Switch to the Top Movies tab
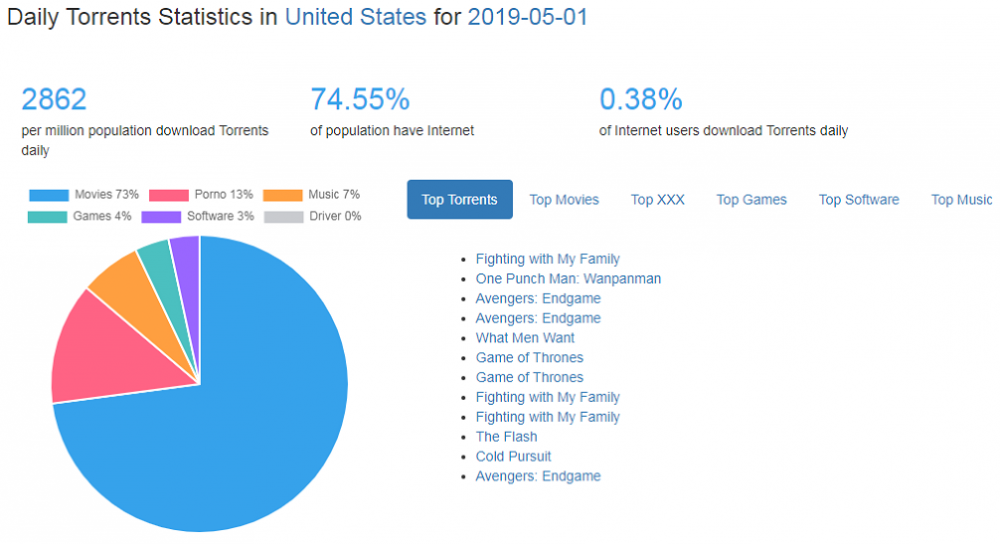Viewport: 1000px width, 544px height. point(564,200)
